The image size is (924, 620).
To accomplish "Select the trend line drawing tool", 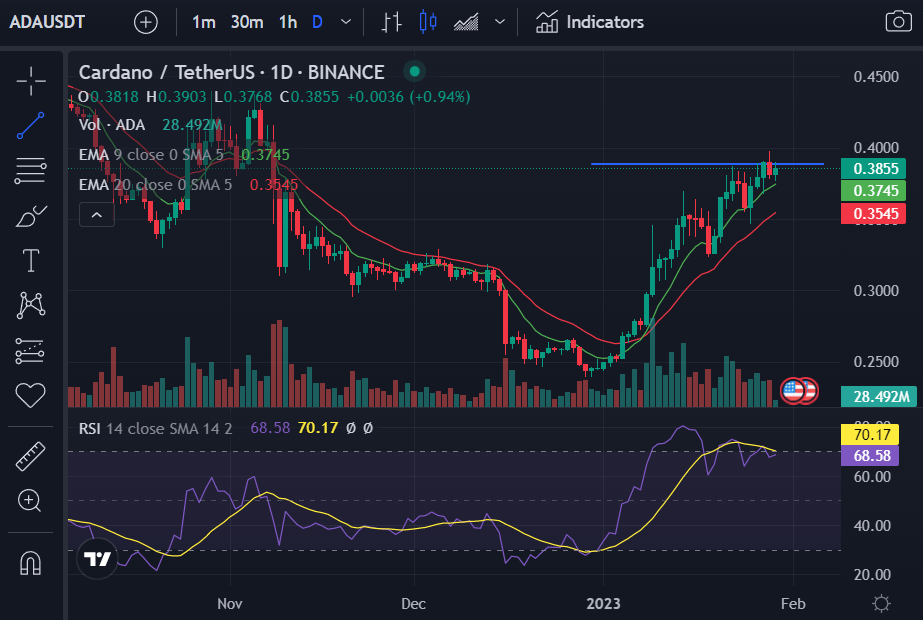I will [x=31, y=126].
